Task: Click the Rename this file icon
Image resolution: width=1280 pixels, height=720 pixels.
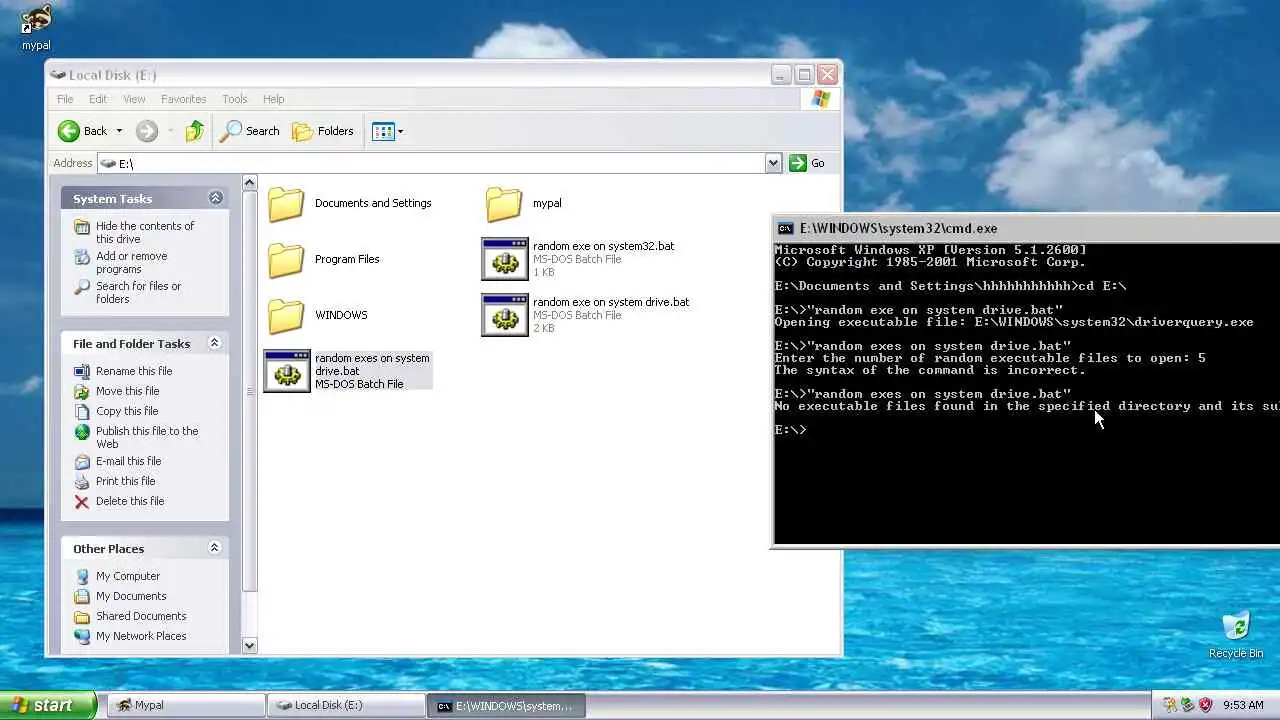Action: (x=82, y=371)
